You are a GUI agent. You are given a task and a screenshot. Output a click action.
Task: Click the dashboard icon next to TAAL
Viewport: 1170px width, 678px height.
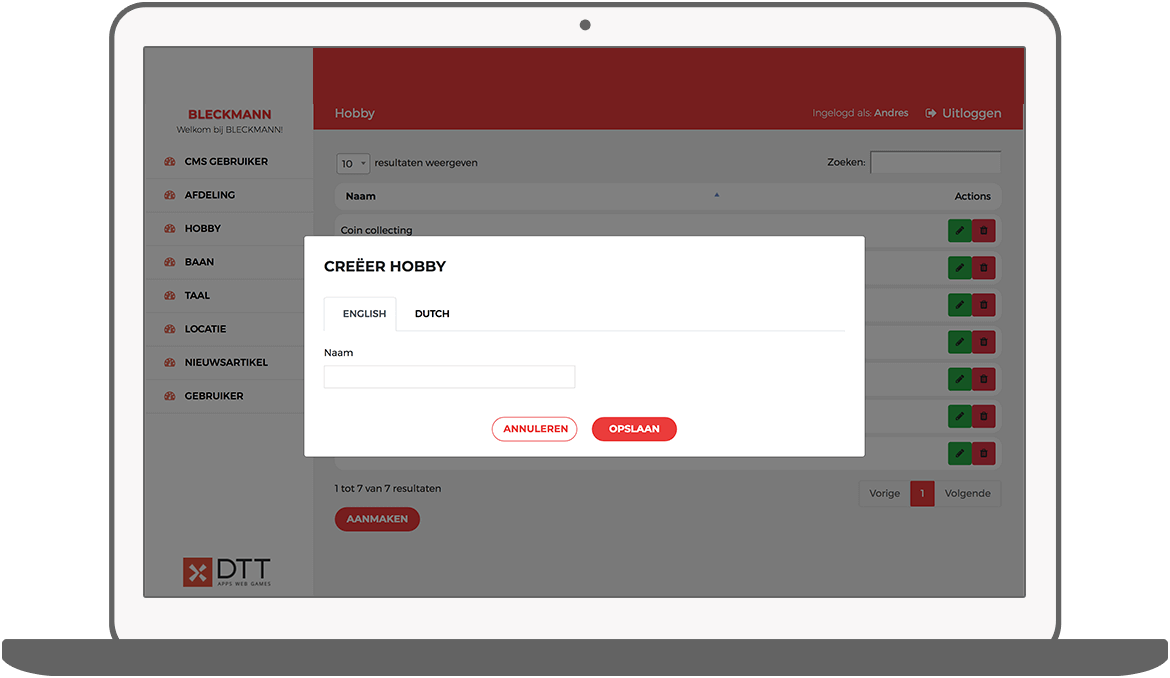169,295
